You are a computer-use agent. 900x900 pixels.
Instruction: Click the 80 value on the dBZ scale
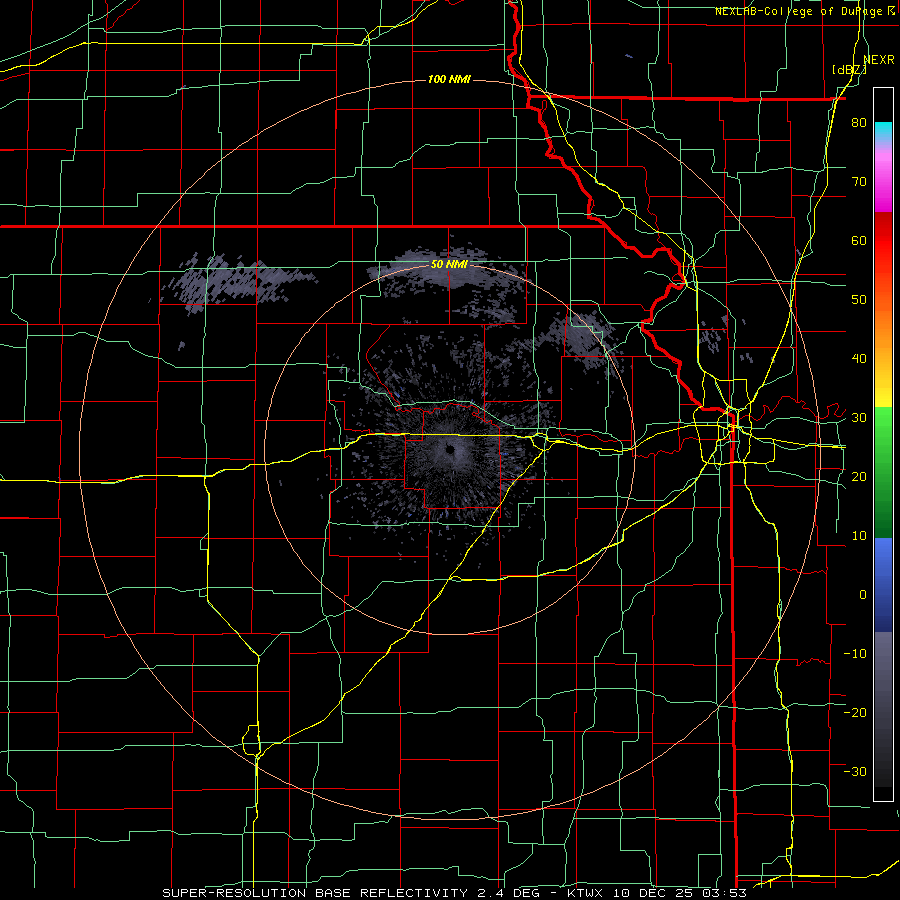pyautogui.click(x=859, y=123)
